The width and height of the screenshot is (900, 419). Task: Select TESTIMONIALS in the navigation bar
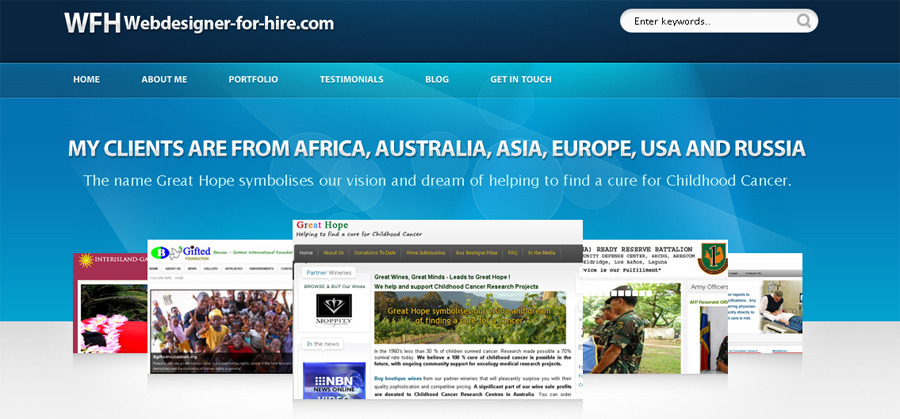351,80
